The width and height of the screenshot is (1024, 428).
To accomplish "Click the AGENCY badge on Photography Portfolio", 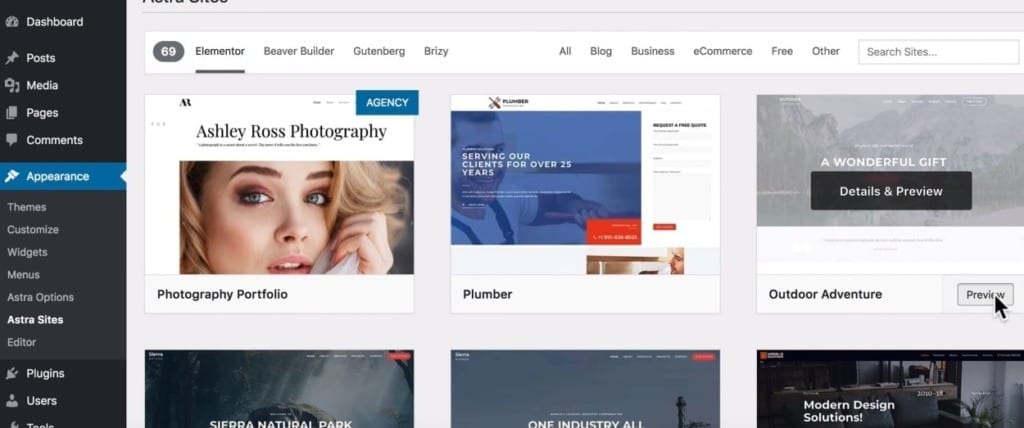I will 387,103.
